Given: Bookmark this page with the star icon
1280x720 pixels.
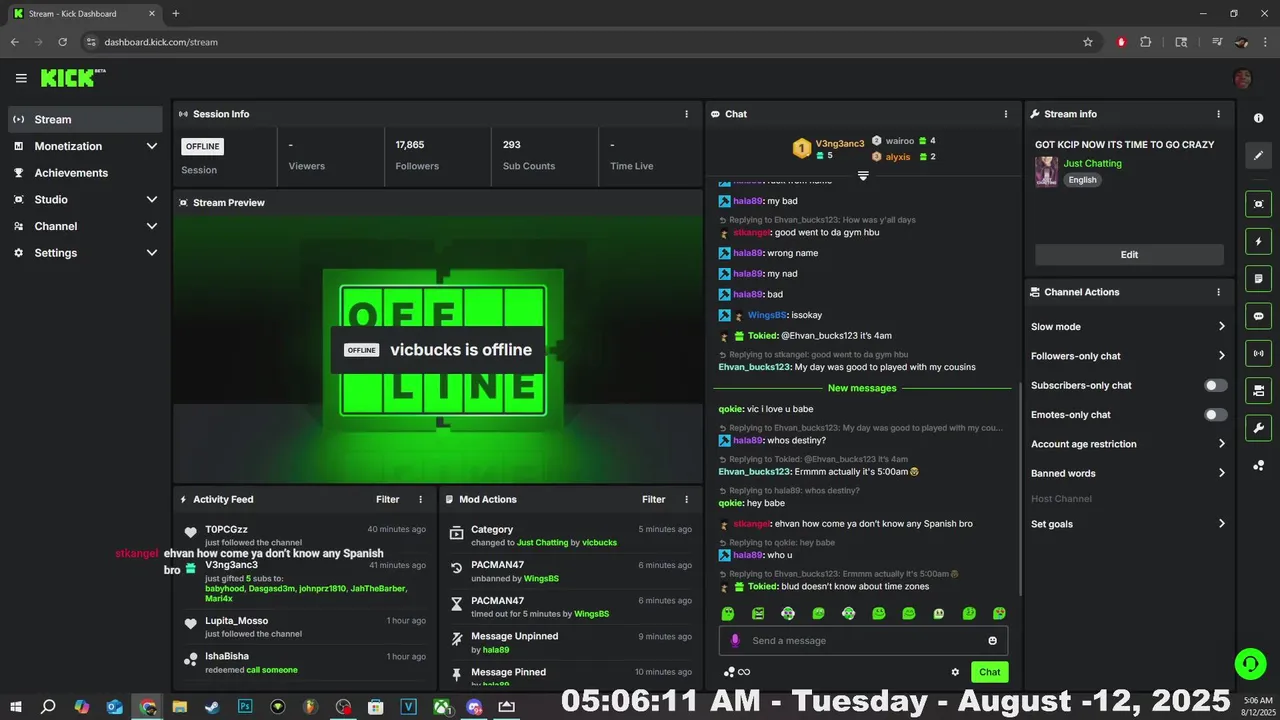Looking at the screenshot, I should 1088,42.
